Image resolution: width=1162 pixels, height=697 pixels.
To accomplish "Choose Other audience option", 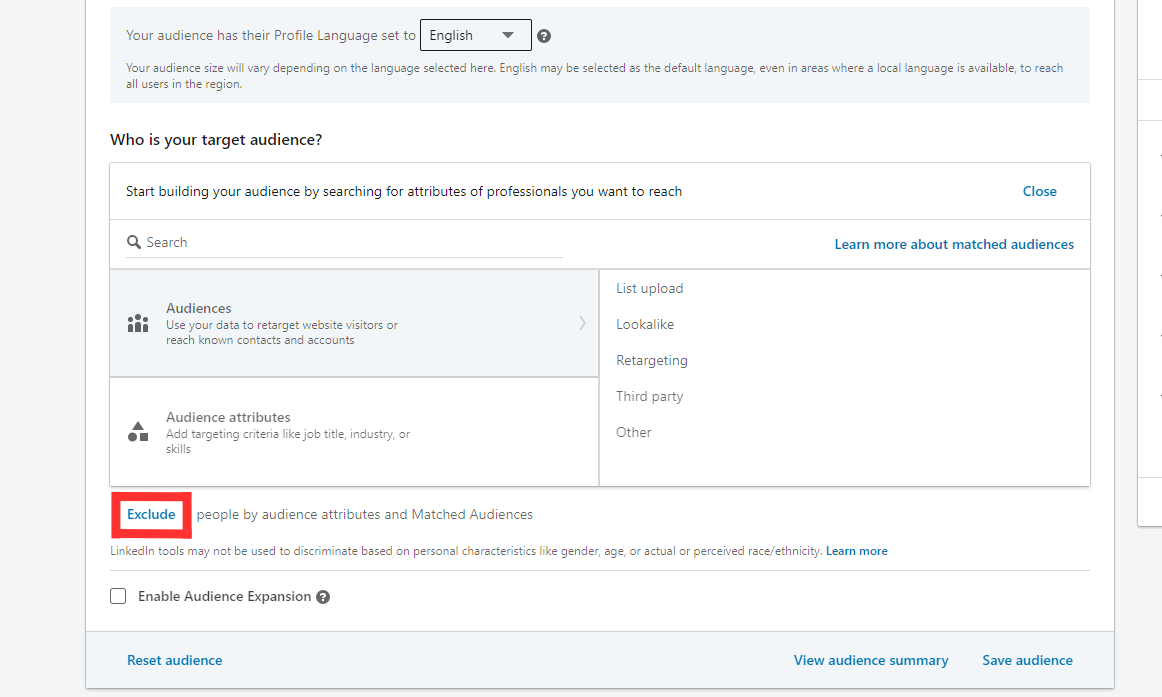I will pyautogui.click(x=634, y=433).
